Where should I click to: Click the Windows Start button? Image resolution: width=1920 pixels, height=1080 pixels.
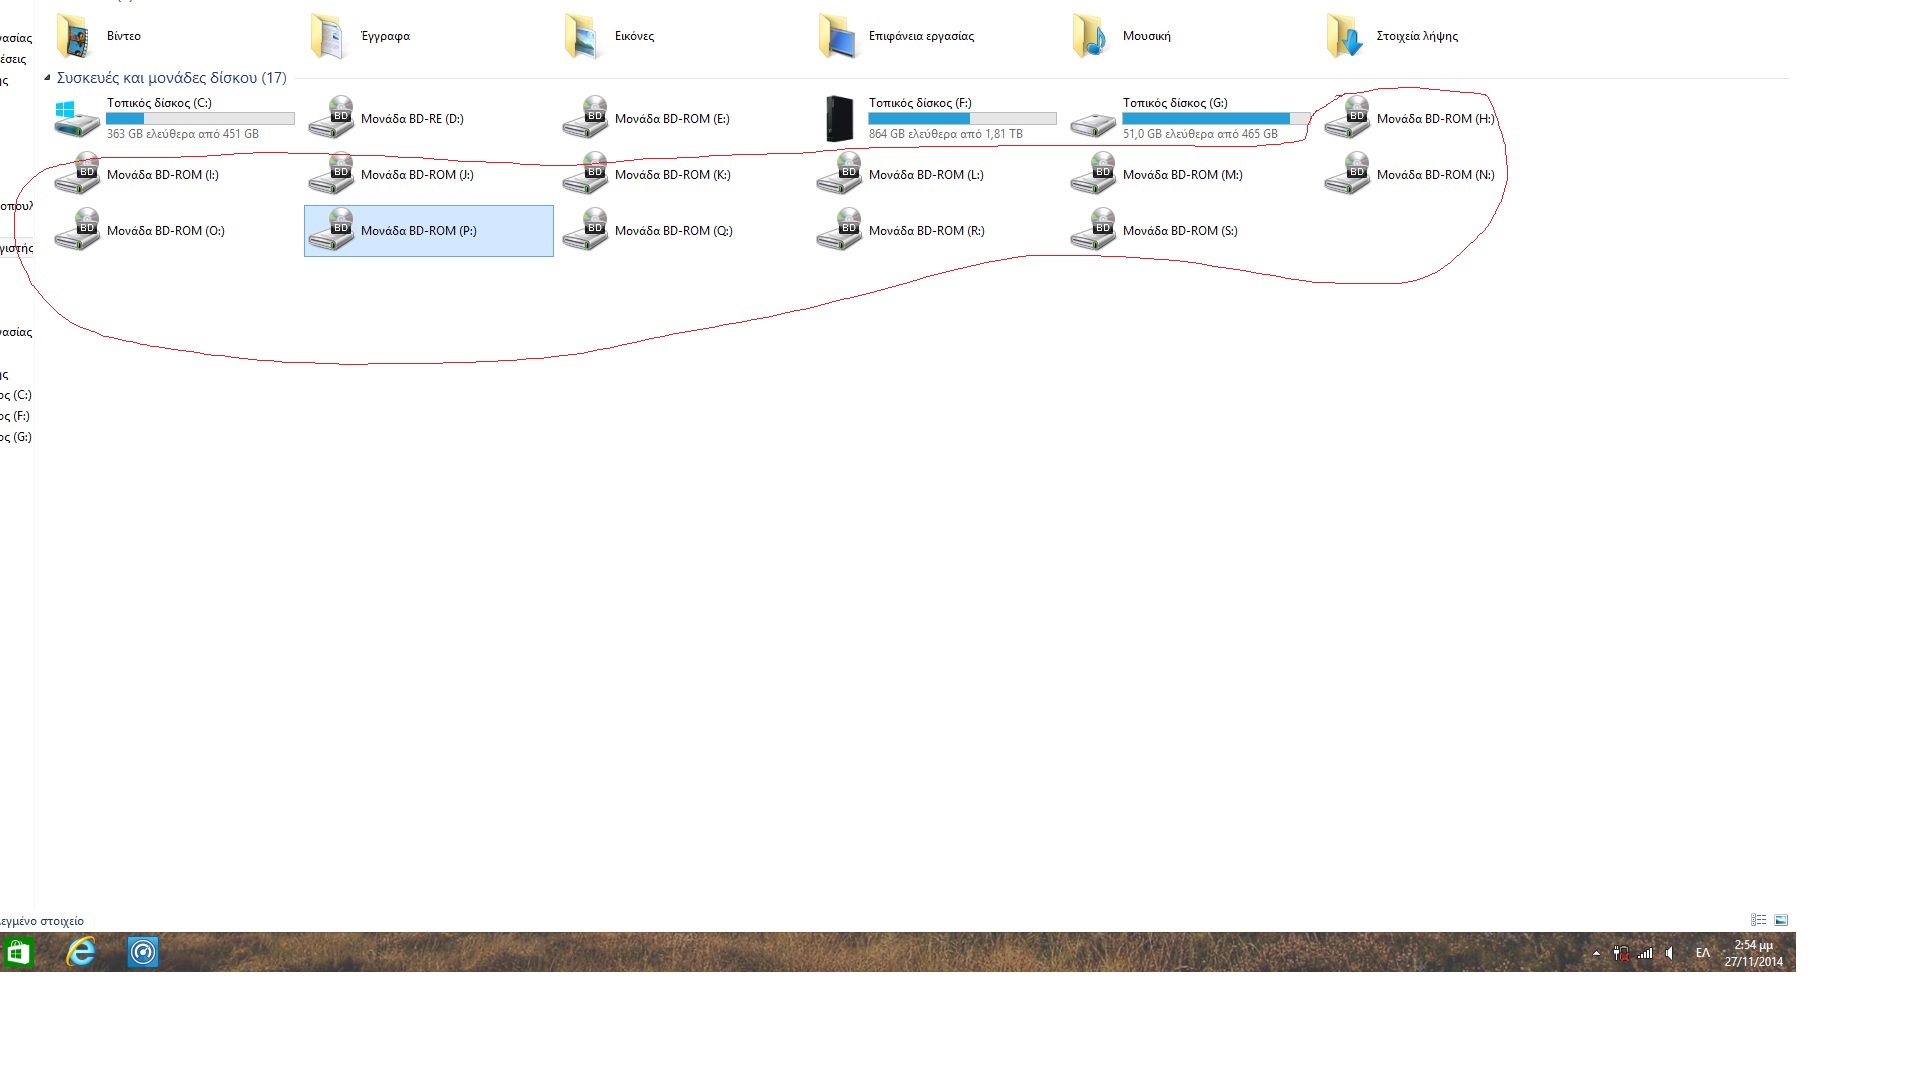(x=18, y=953)
